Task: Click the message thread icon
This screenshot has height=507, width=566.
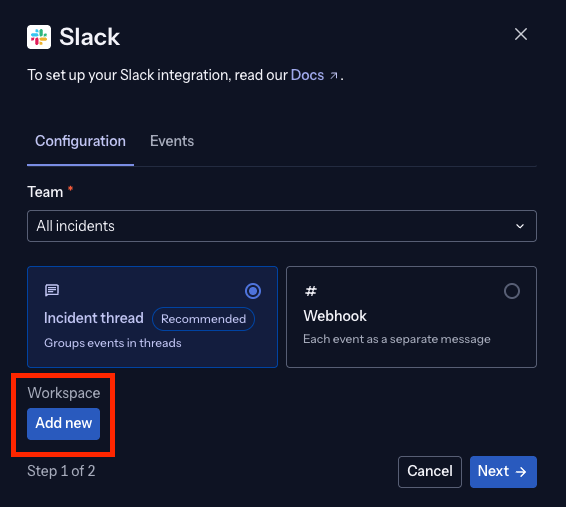Action: 52,290
